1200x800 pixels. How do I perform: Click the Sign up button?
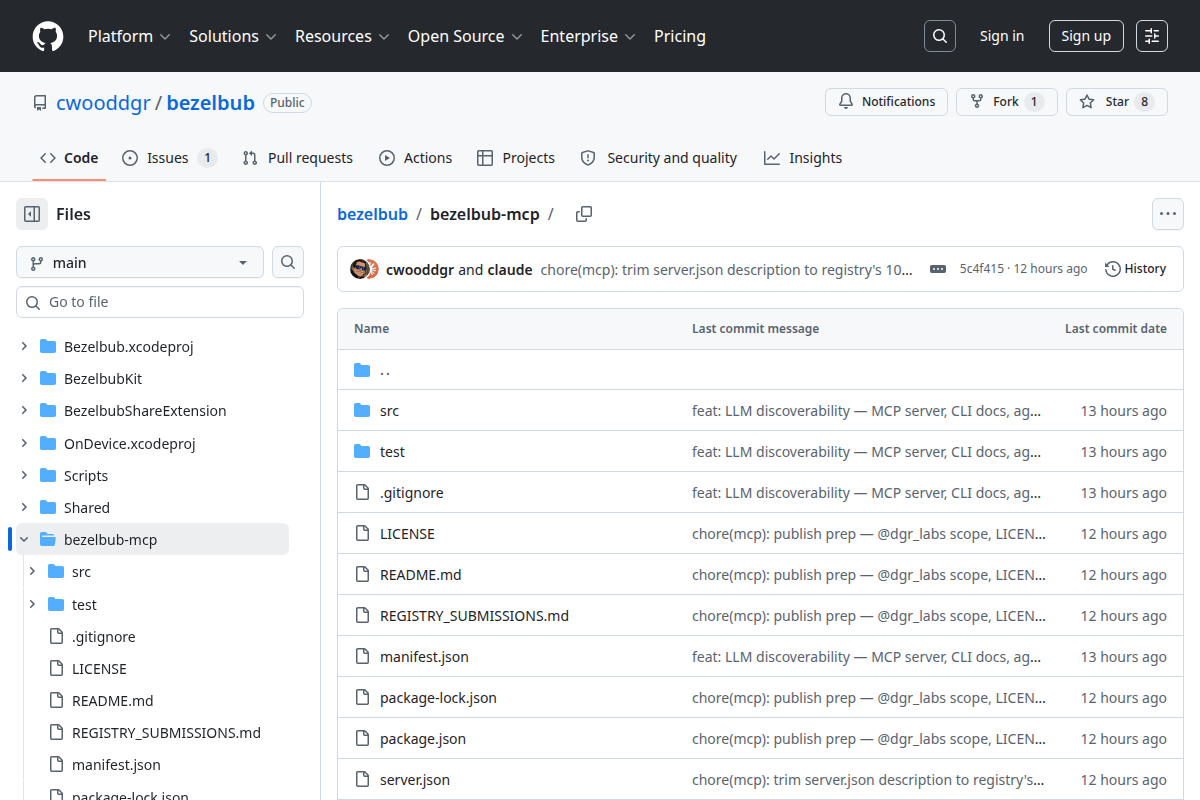point(1086,36)
